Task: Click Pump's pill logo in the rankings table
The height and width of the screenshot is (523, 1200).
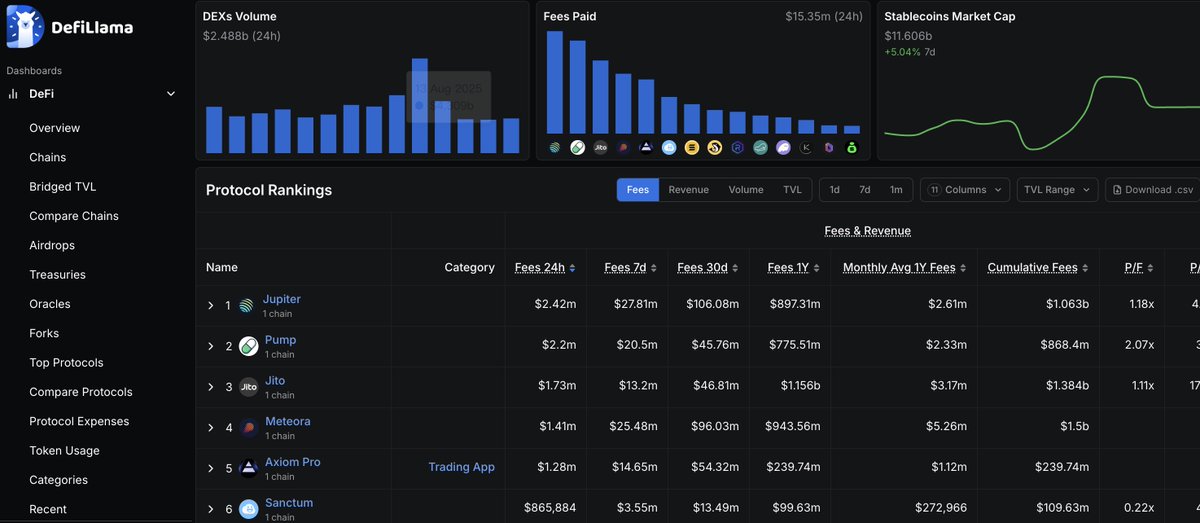Action: (247, 347)
